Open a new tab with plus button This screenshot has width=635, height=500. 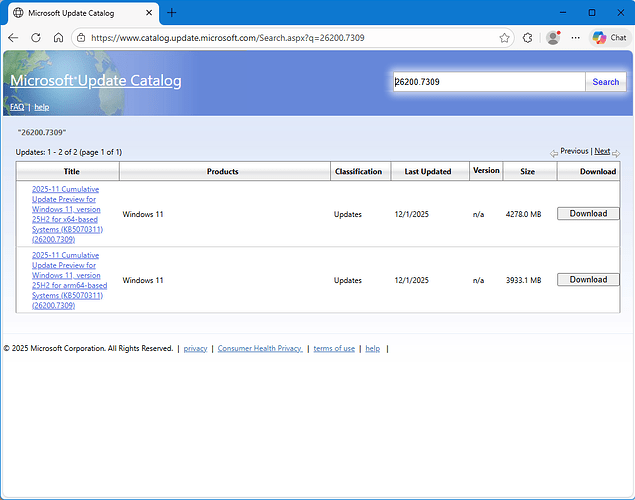[x=172, y=12]
